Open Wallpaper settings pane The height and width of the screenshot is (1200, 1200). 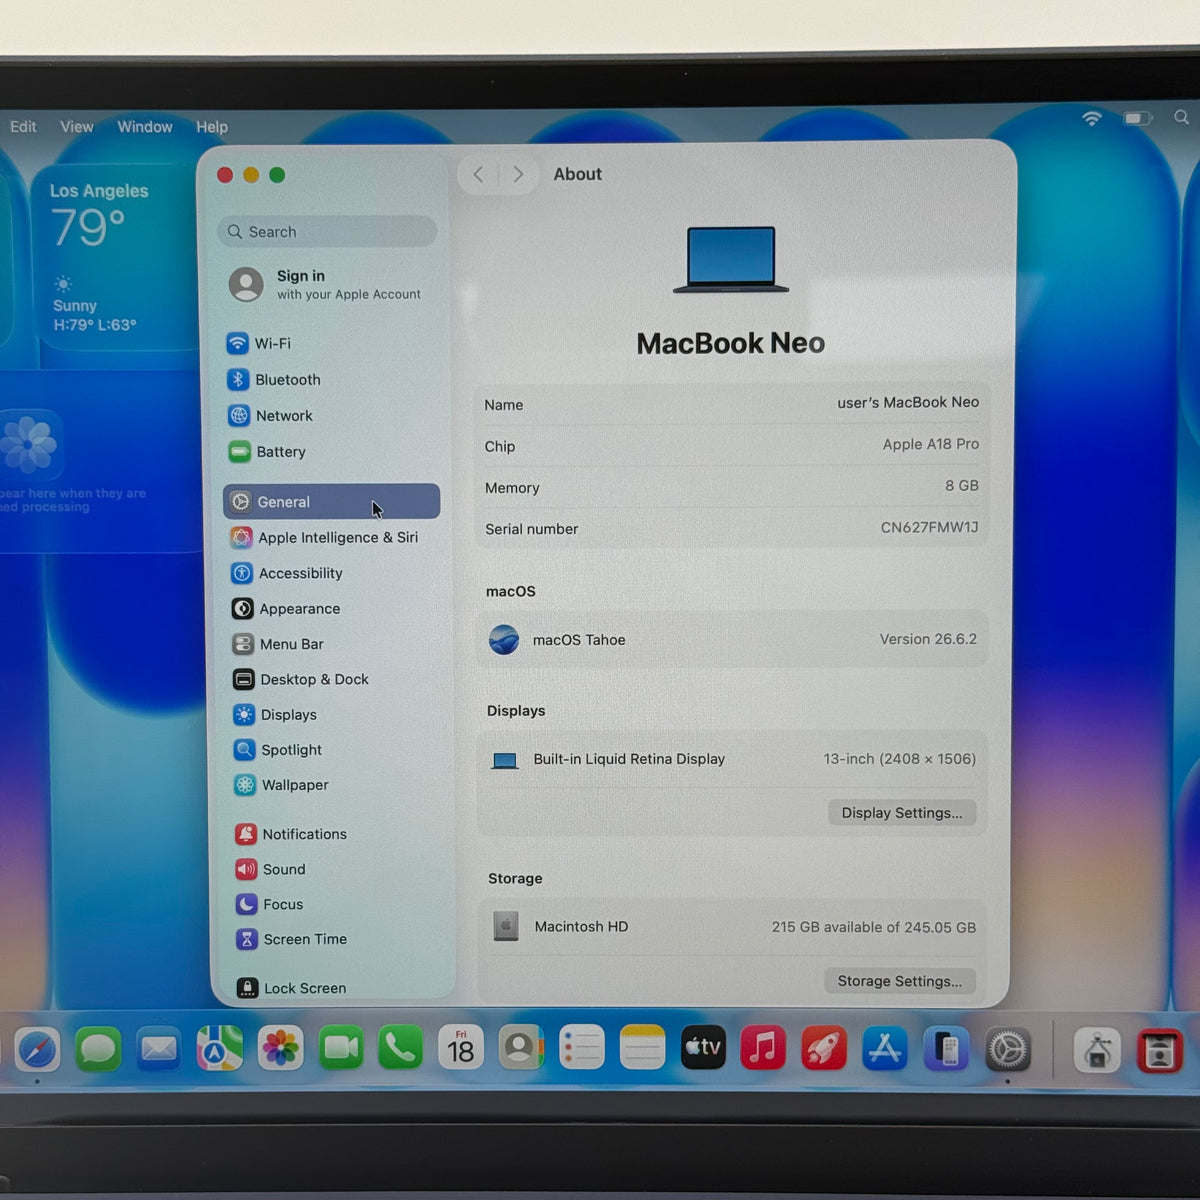pyautogui.click(x=281, y=785)
